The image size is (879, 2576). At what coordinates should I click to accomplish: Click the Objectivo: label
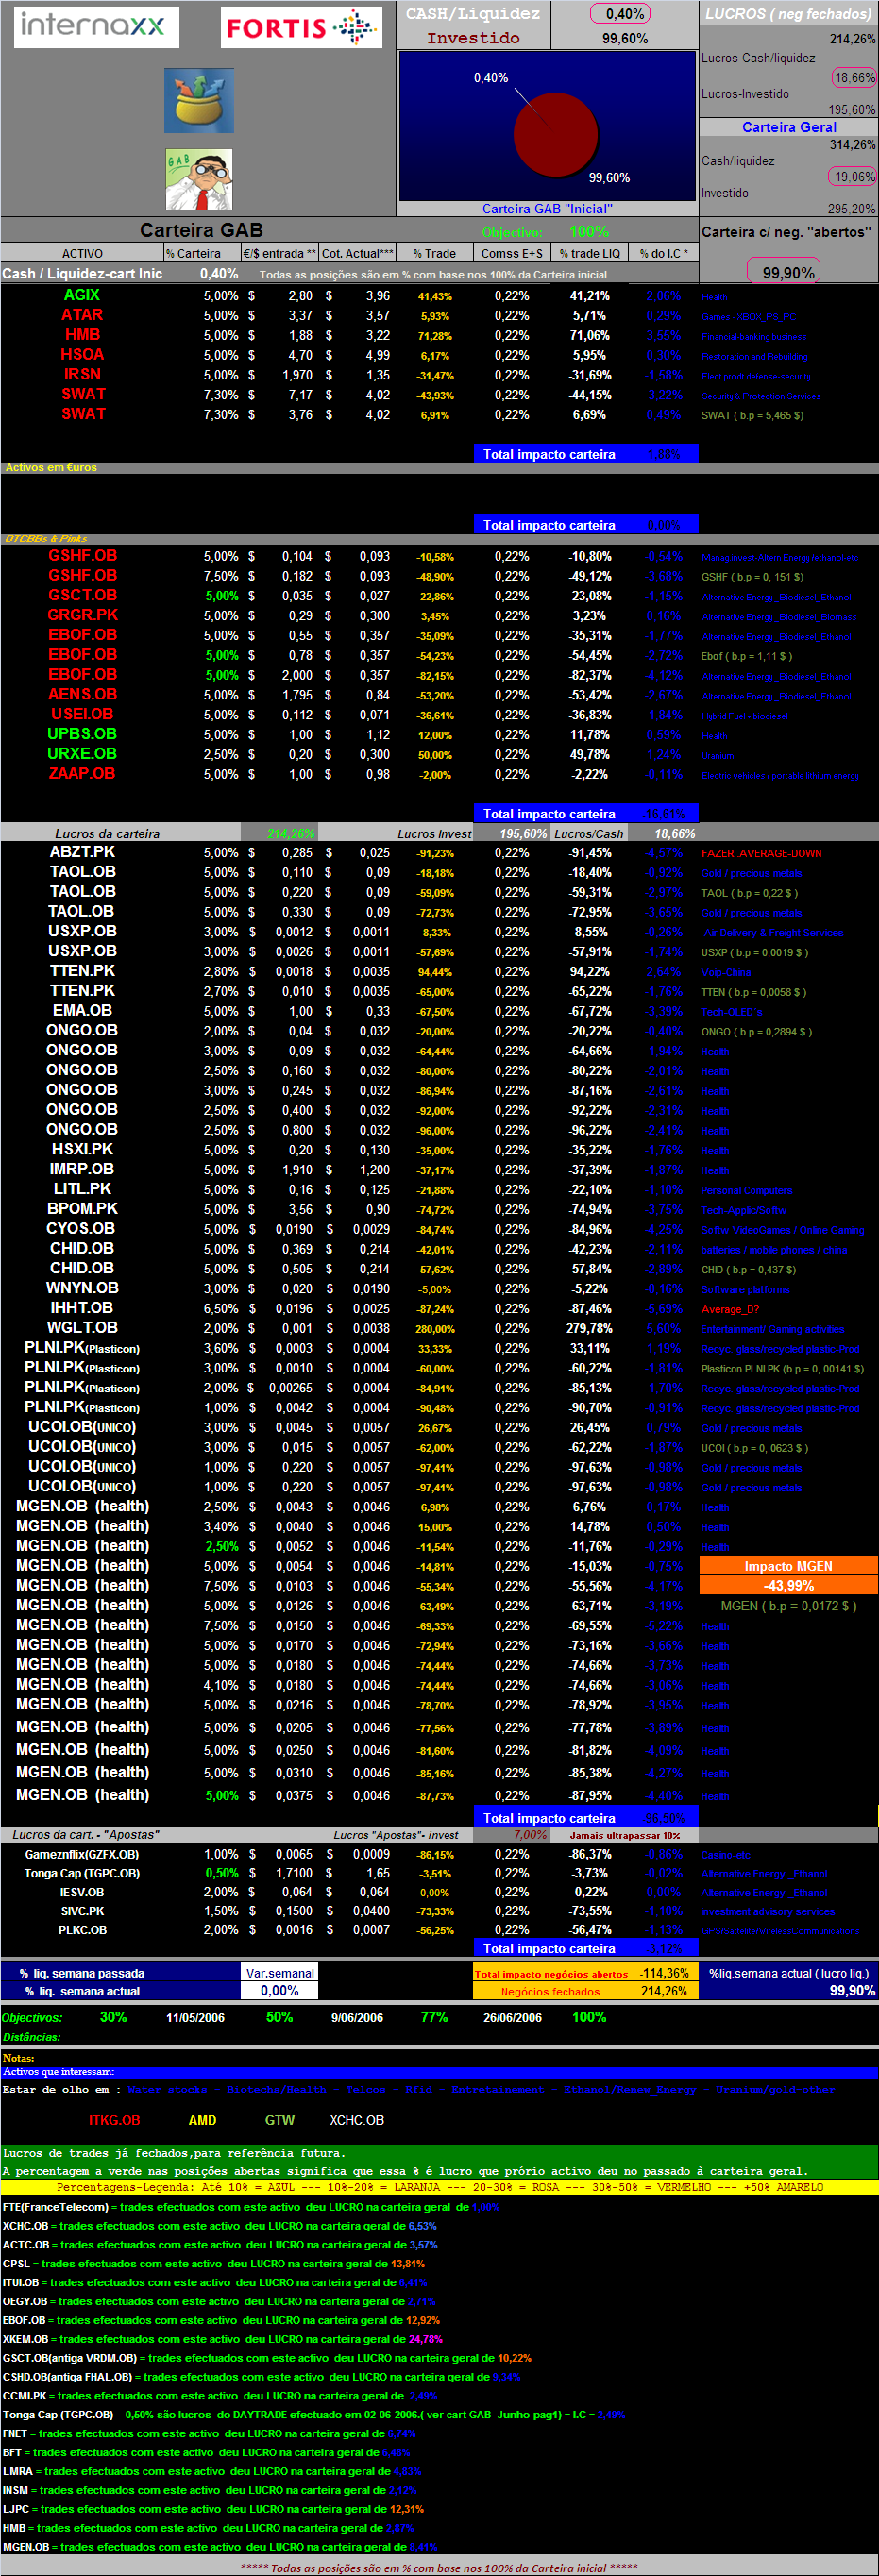pyautogui.click(x=511, y=232)
